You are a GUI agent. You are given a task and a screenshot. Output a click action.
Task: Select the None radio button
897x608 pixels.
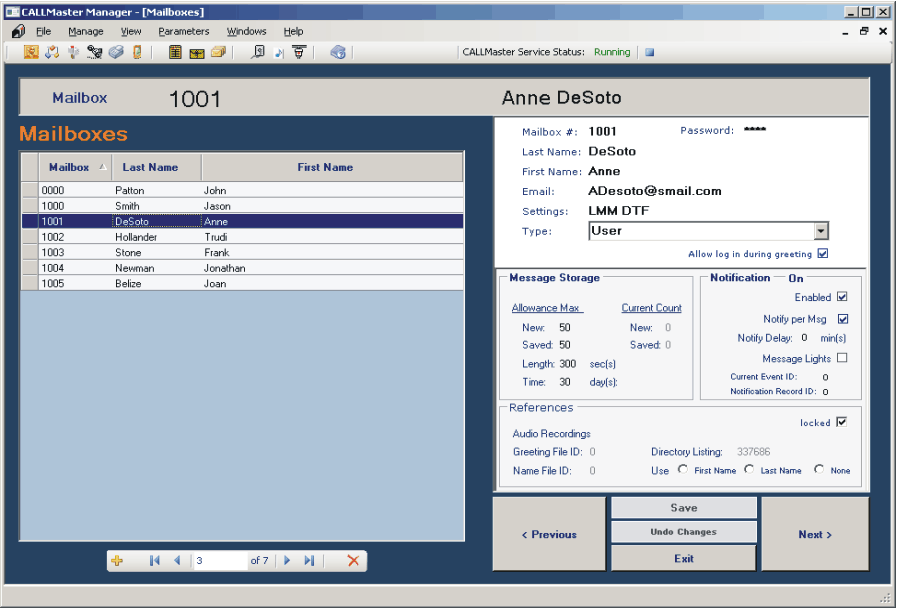pos(819,469)
